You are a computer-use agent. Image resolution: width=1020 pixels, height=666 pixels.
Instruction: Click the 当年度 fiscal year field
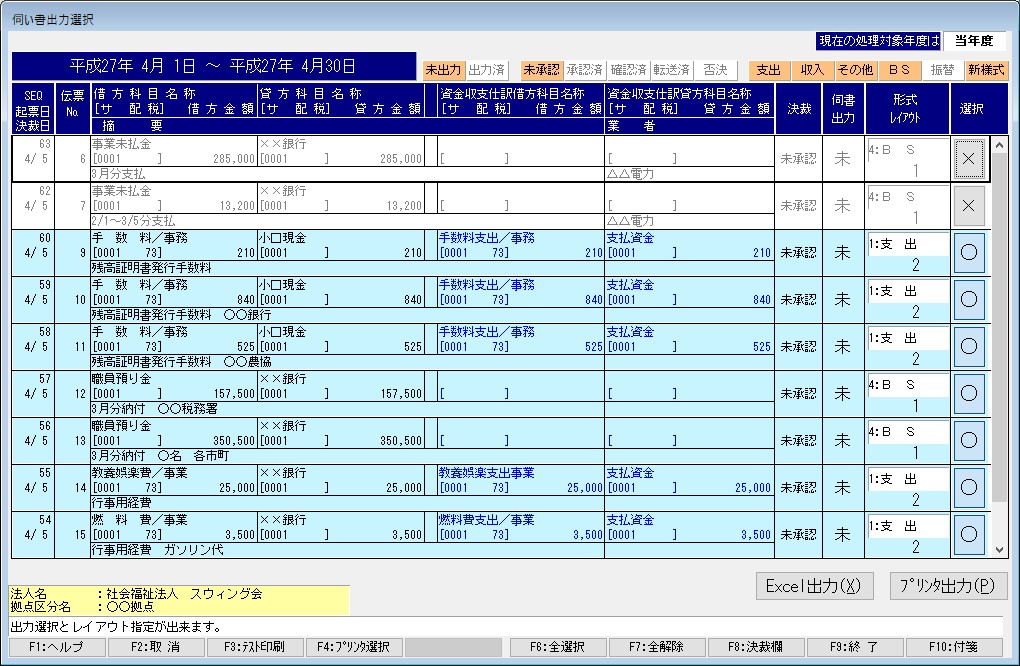click(x=974, y=41)
